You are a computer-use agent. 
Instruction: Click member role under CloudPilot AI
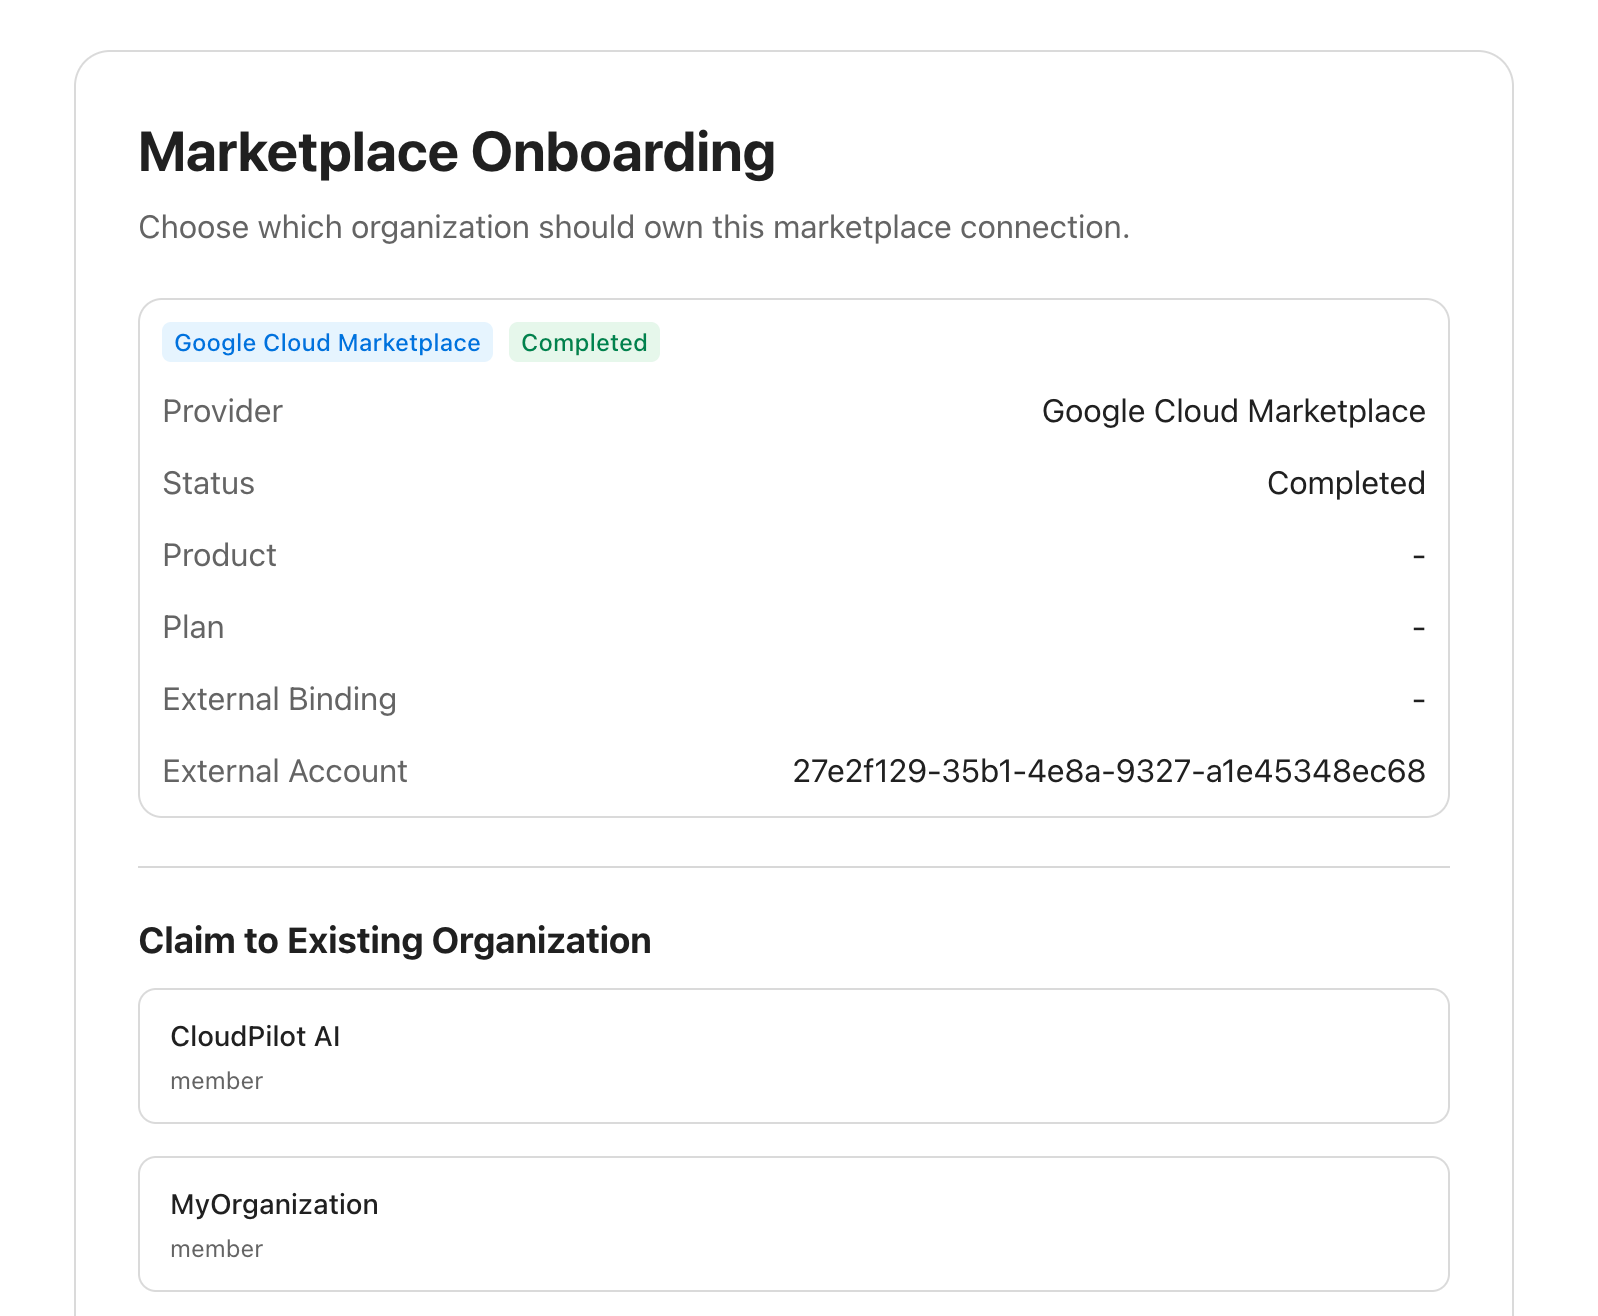tap(217, 1081)
